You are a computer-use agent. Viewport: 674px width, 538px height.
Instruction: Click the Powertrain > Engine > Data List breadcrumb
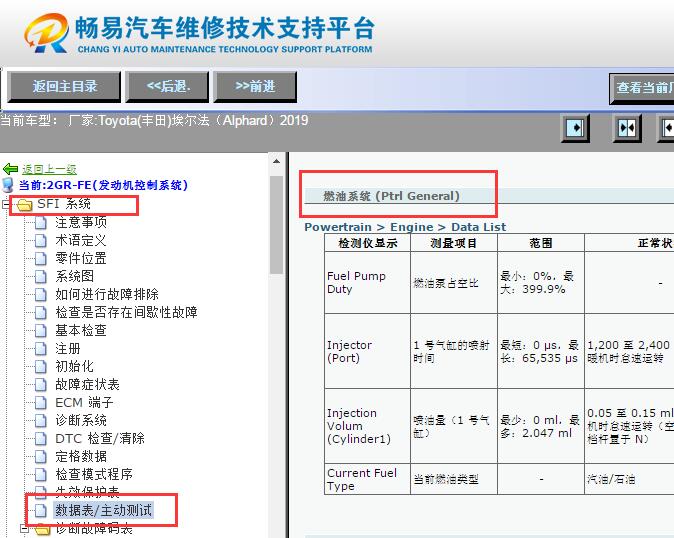tap(405, 227)
